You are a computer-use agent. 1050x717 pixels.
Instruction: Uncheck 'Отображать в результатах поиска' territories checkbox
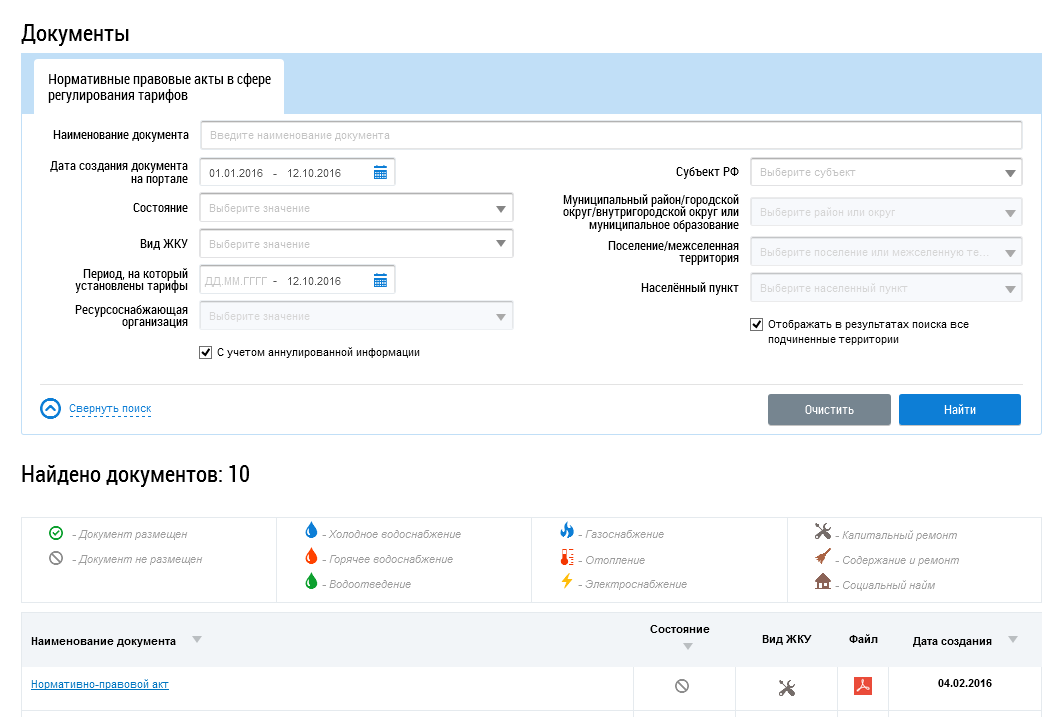[x=756, y=325]
